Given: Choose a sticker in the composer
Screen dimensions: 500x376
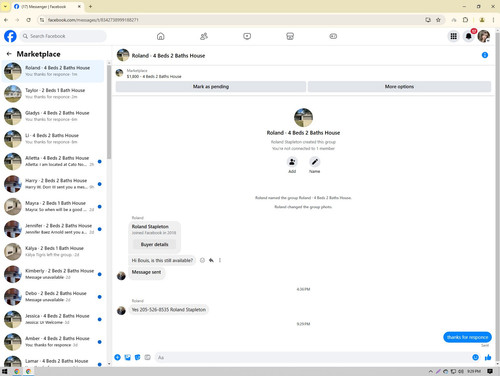Looking at the screenshot, I should (138, 357).
